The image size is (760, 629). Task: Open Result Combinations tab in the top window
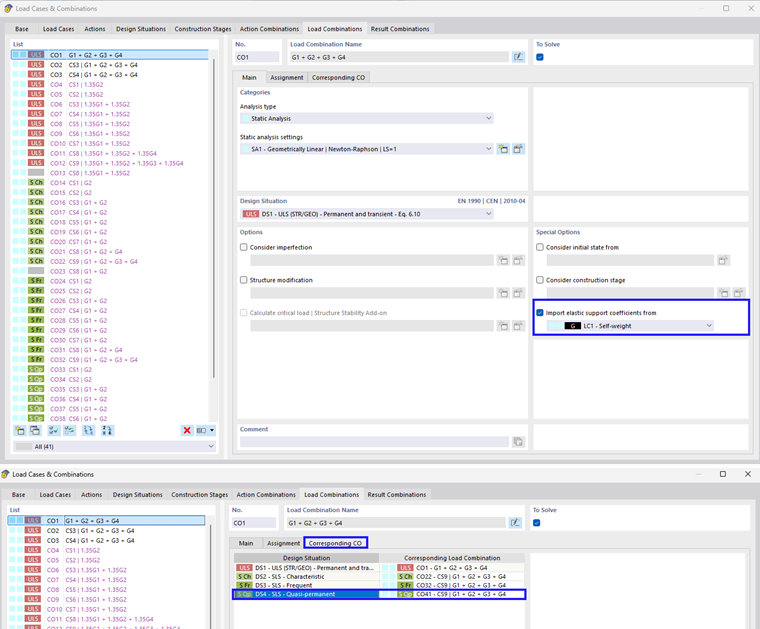pyautogui.click(x=400, y=29)
